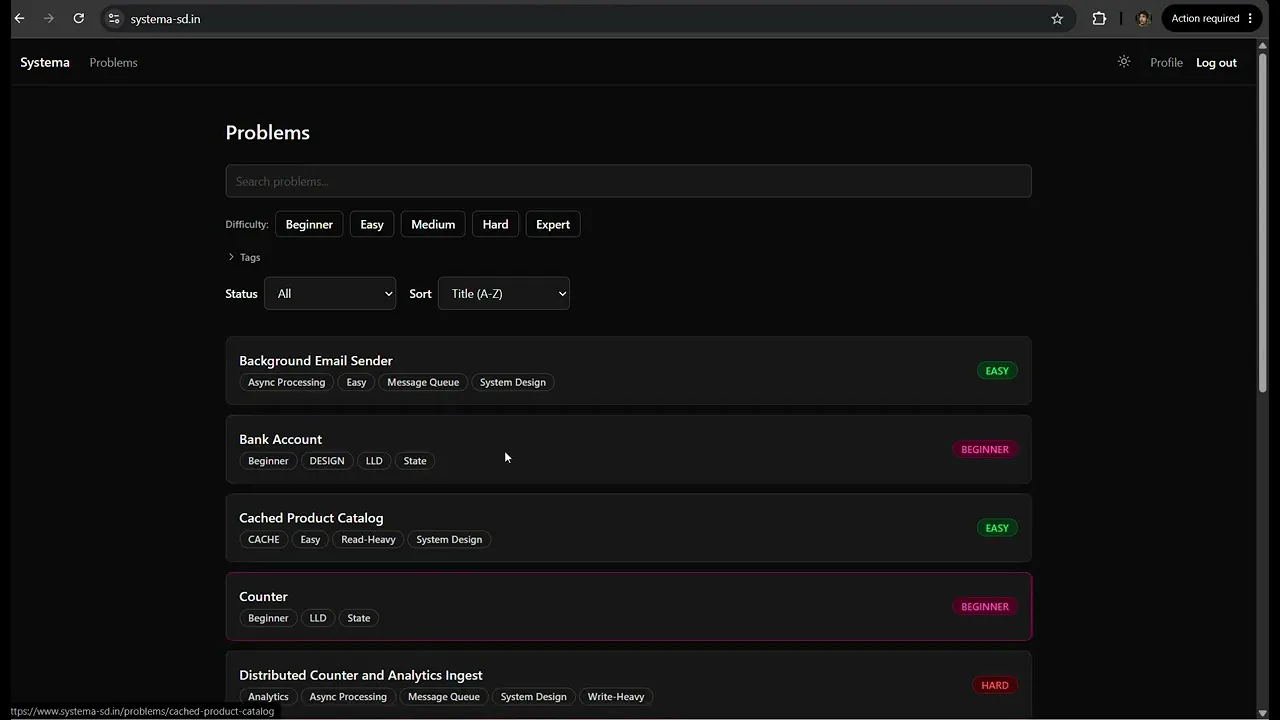Expand the Tags section
The height and width of the screenshot is (720, 1280).
click(244, 257)
